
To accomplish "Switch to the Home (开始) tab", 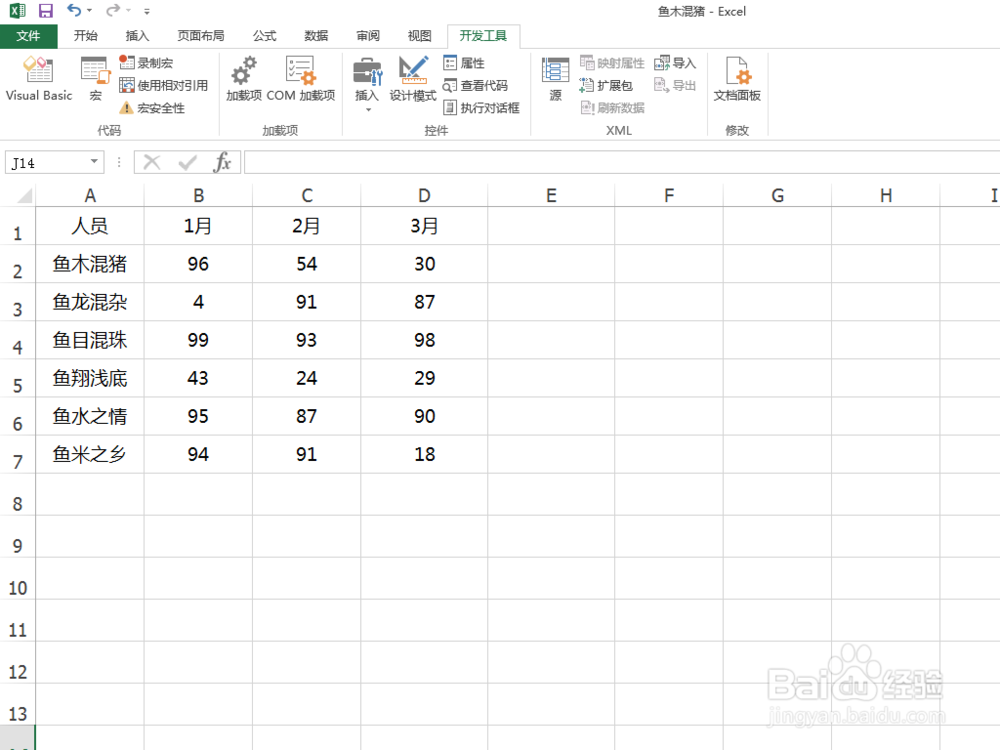I will pyautogui.click(x=85, y=36).
